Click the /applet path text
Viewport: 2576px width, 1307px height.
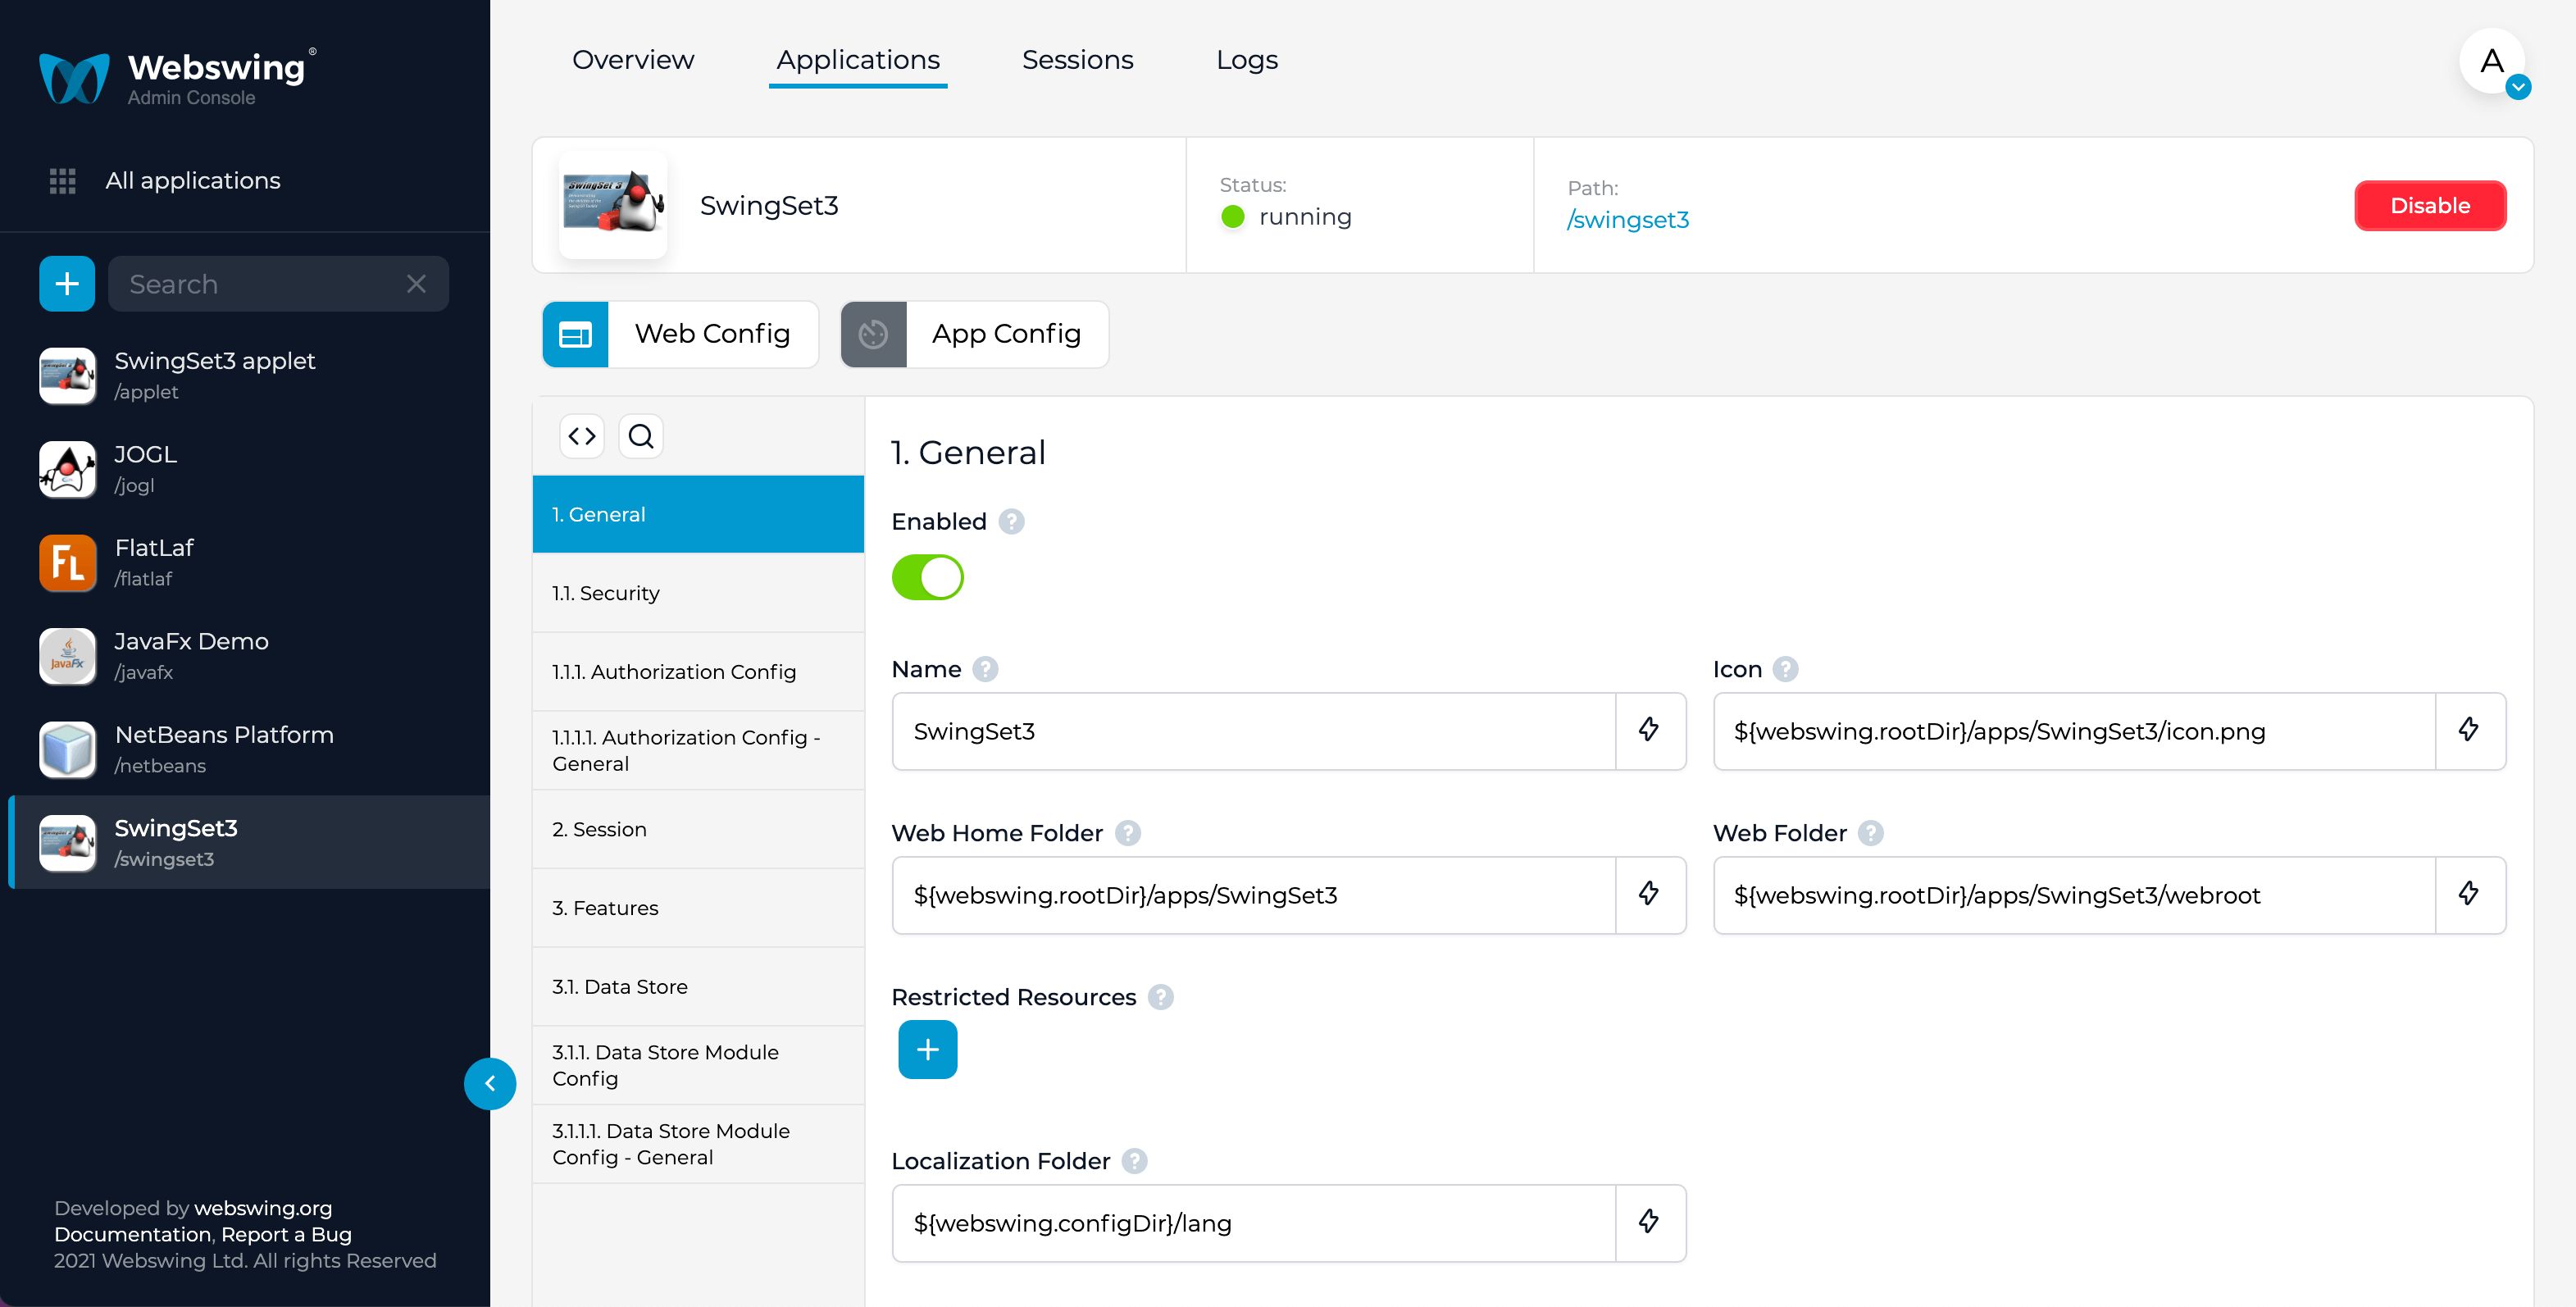[x=146, y=392]
